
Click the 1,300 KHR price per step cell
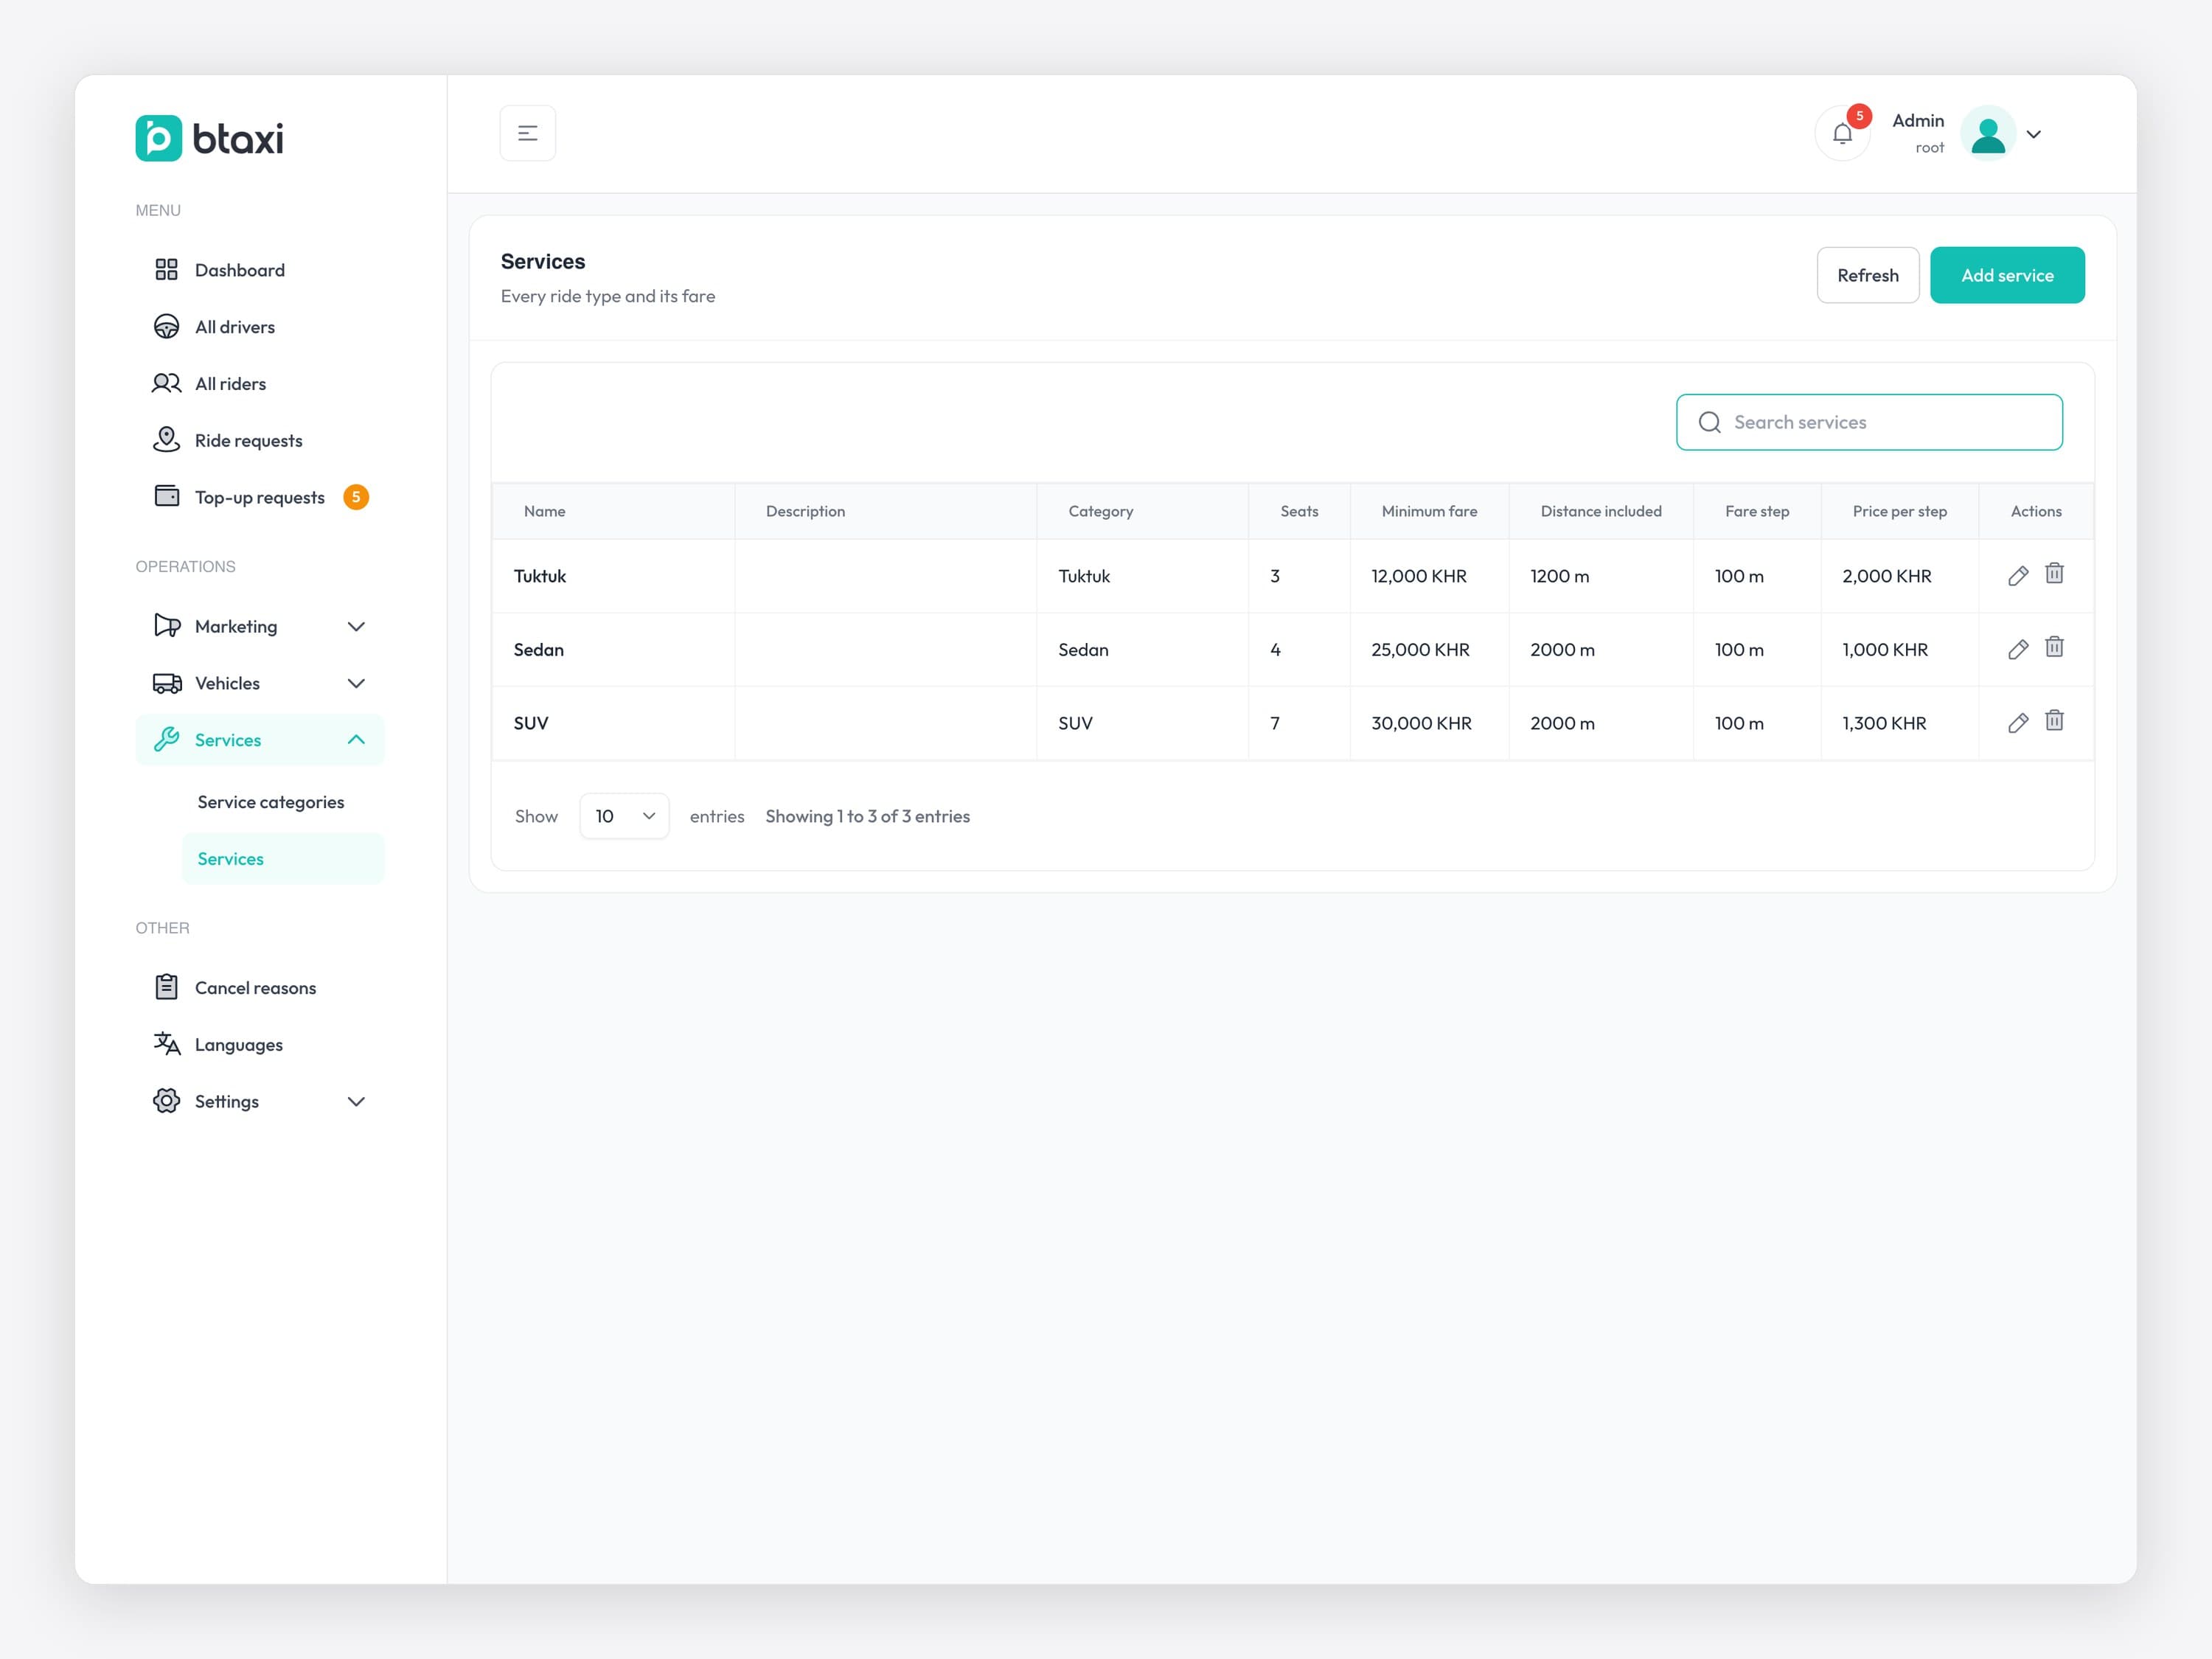tap(1899, 723)
